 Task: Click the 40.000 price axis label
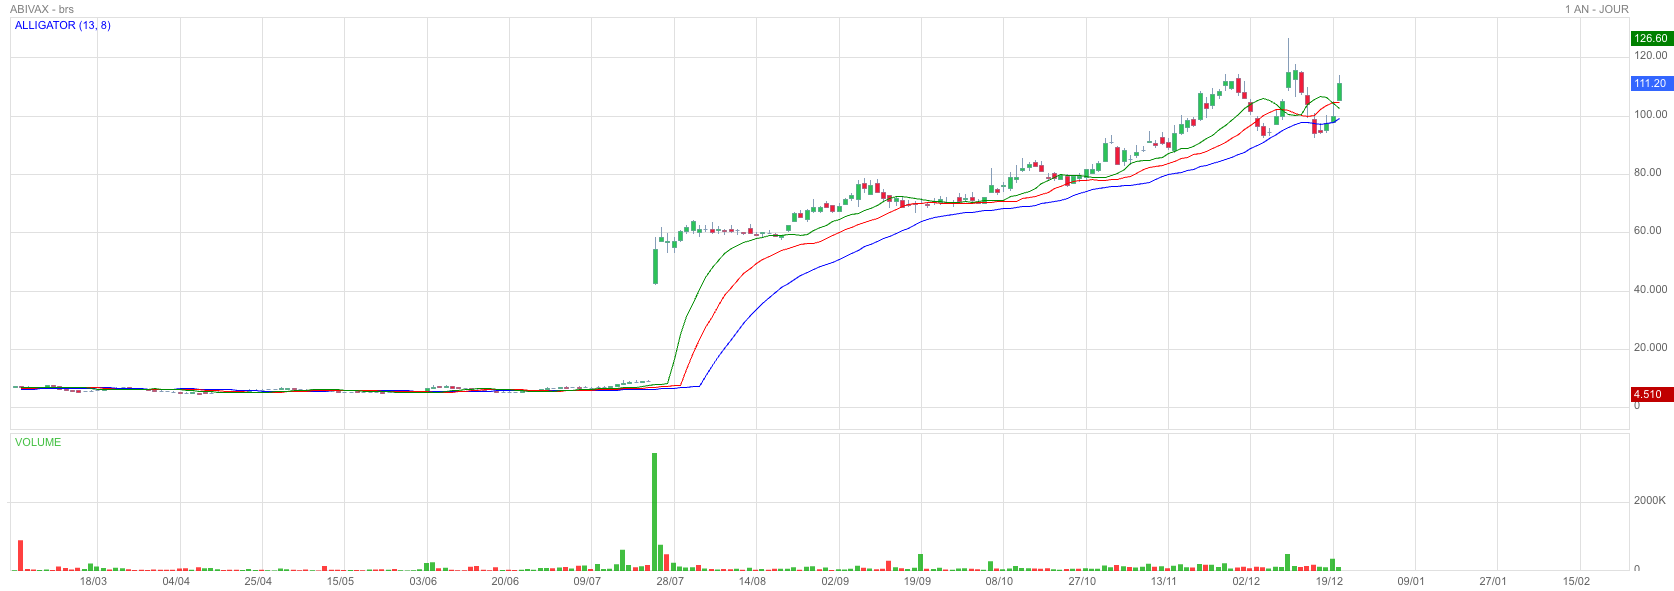(x=1651, y=289)
